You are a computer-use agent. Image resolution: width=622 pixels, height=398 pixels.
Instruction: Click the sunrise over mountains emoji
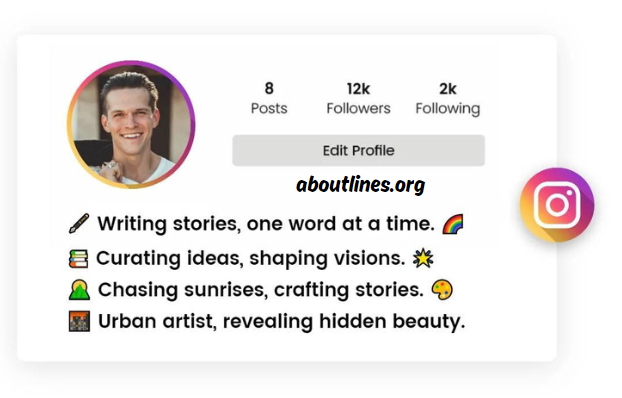click(x=79, y=290)
